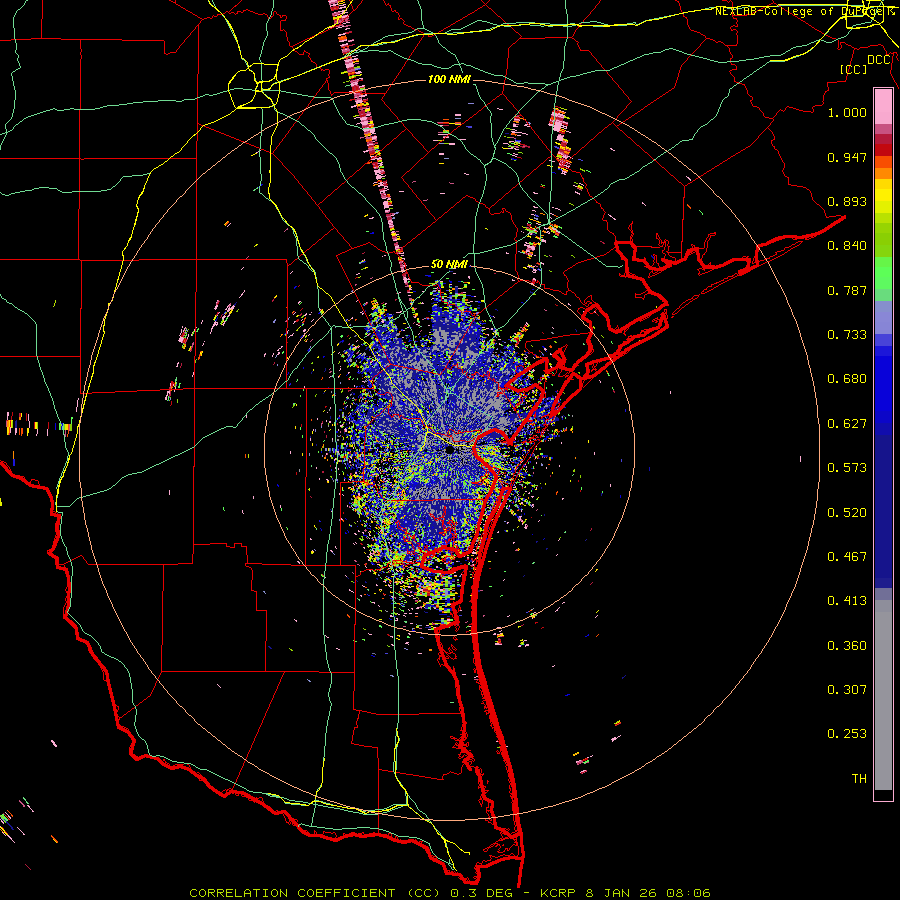Click the KCRP radar site black dot
Viewport: 900px width, 900px height.
click(450, 450)
